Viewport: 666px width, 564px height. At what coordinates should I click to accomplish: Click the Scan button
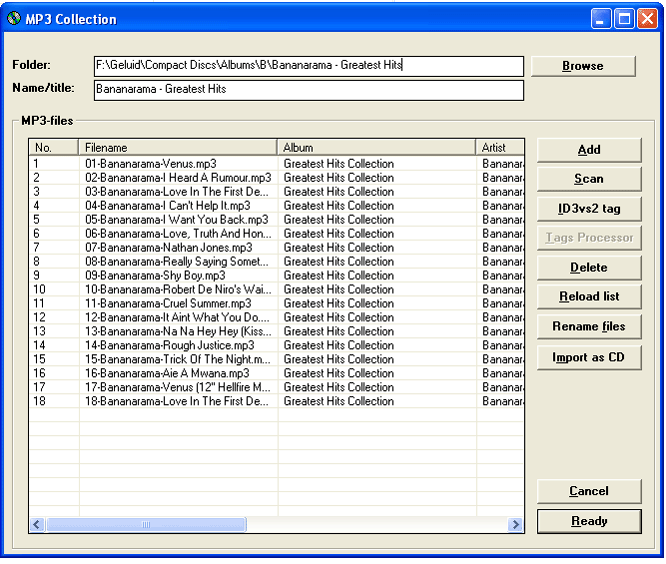tap(589, 179)
